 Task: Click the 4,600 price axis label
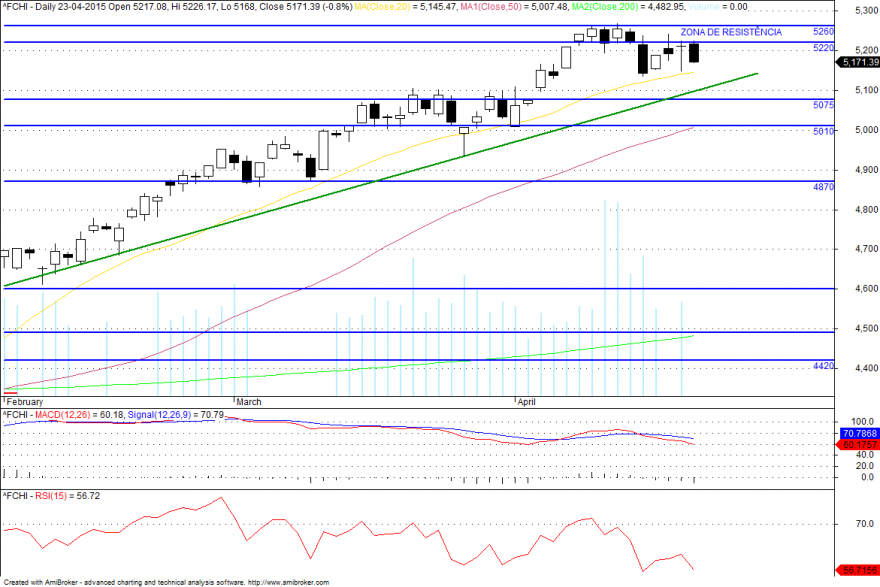867,288
